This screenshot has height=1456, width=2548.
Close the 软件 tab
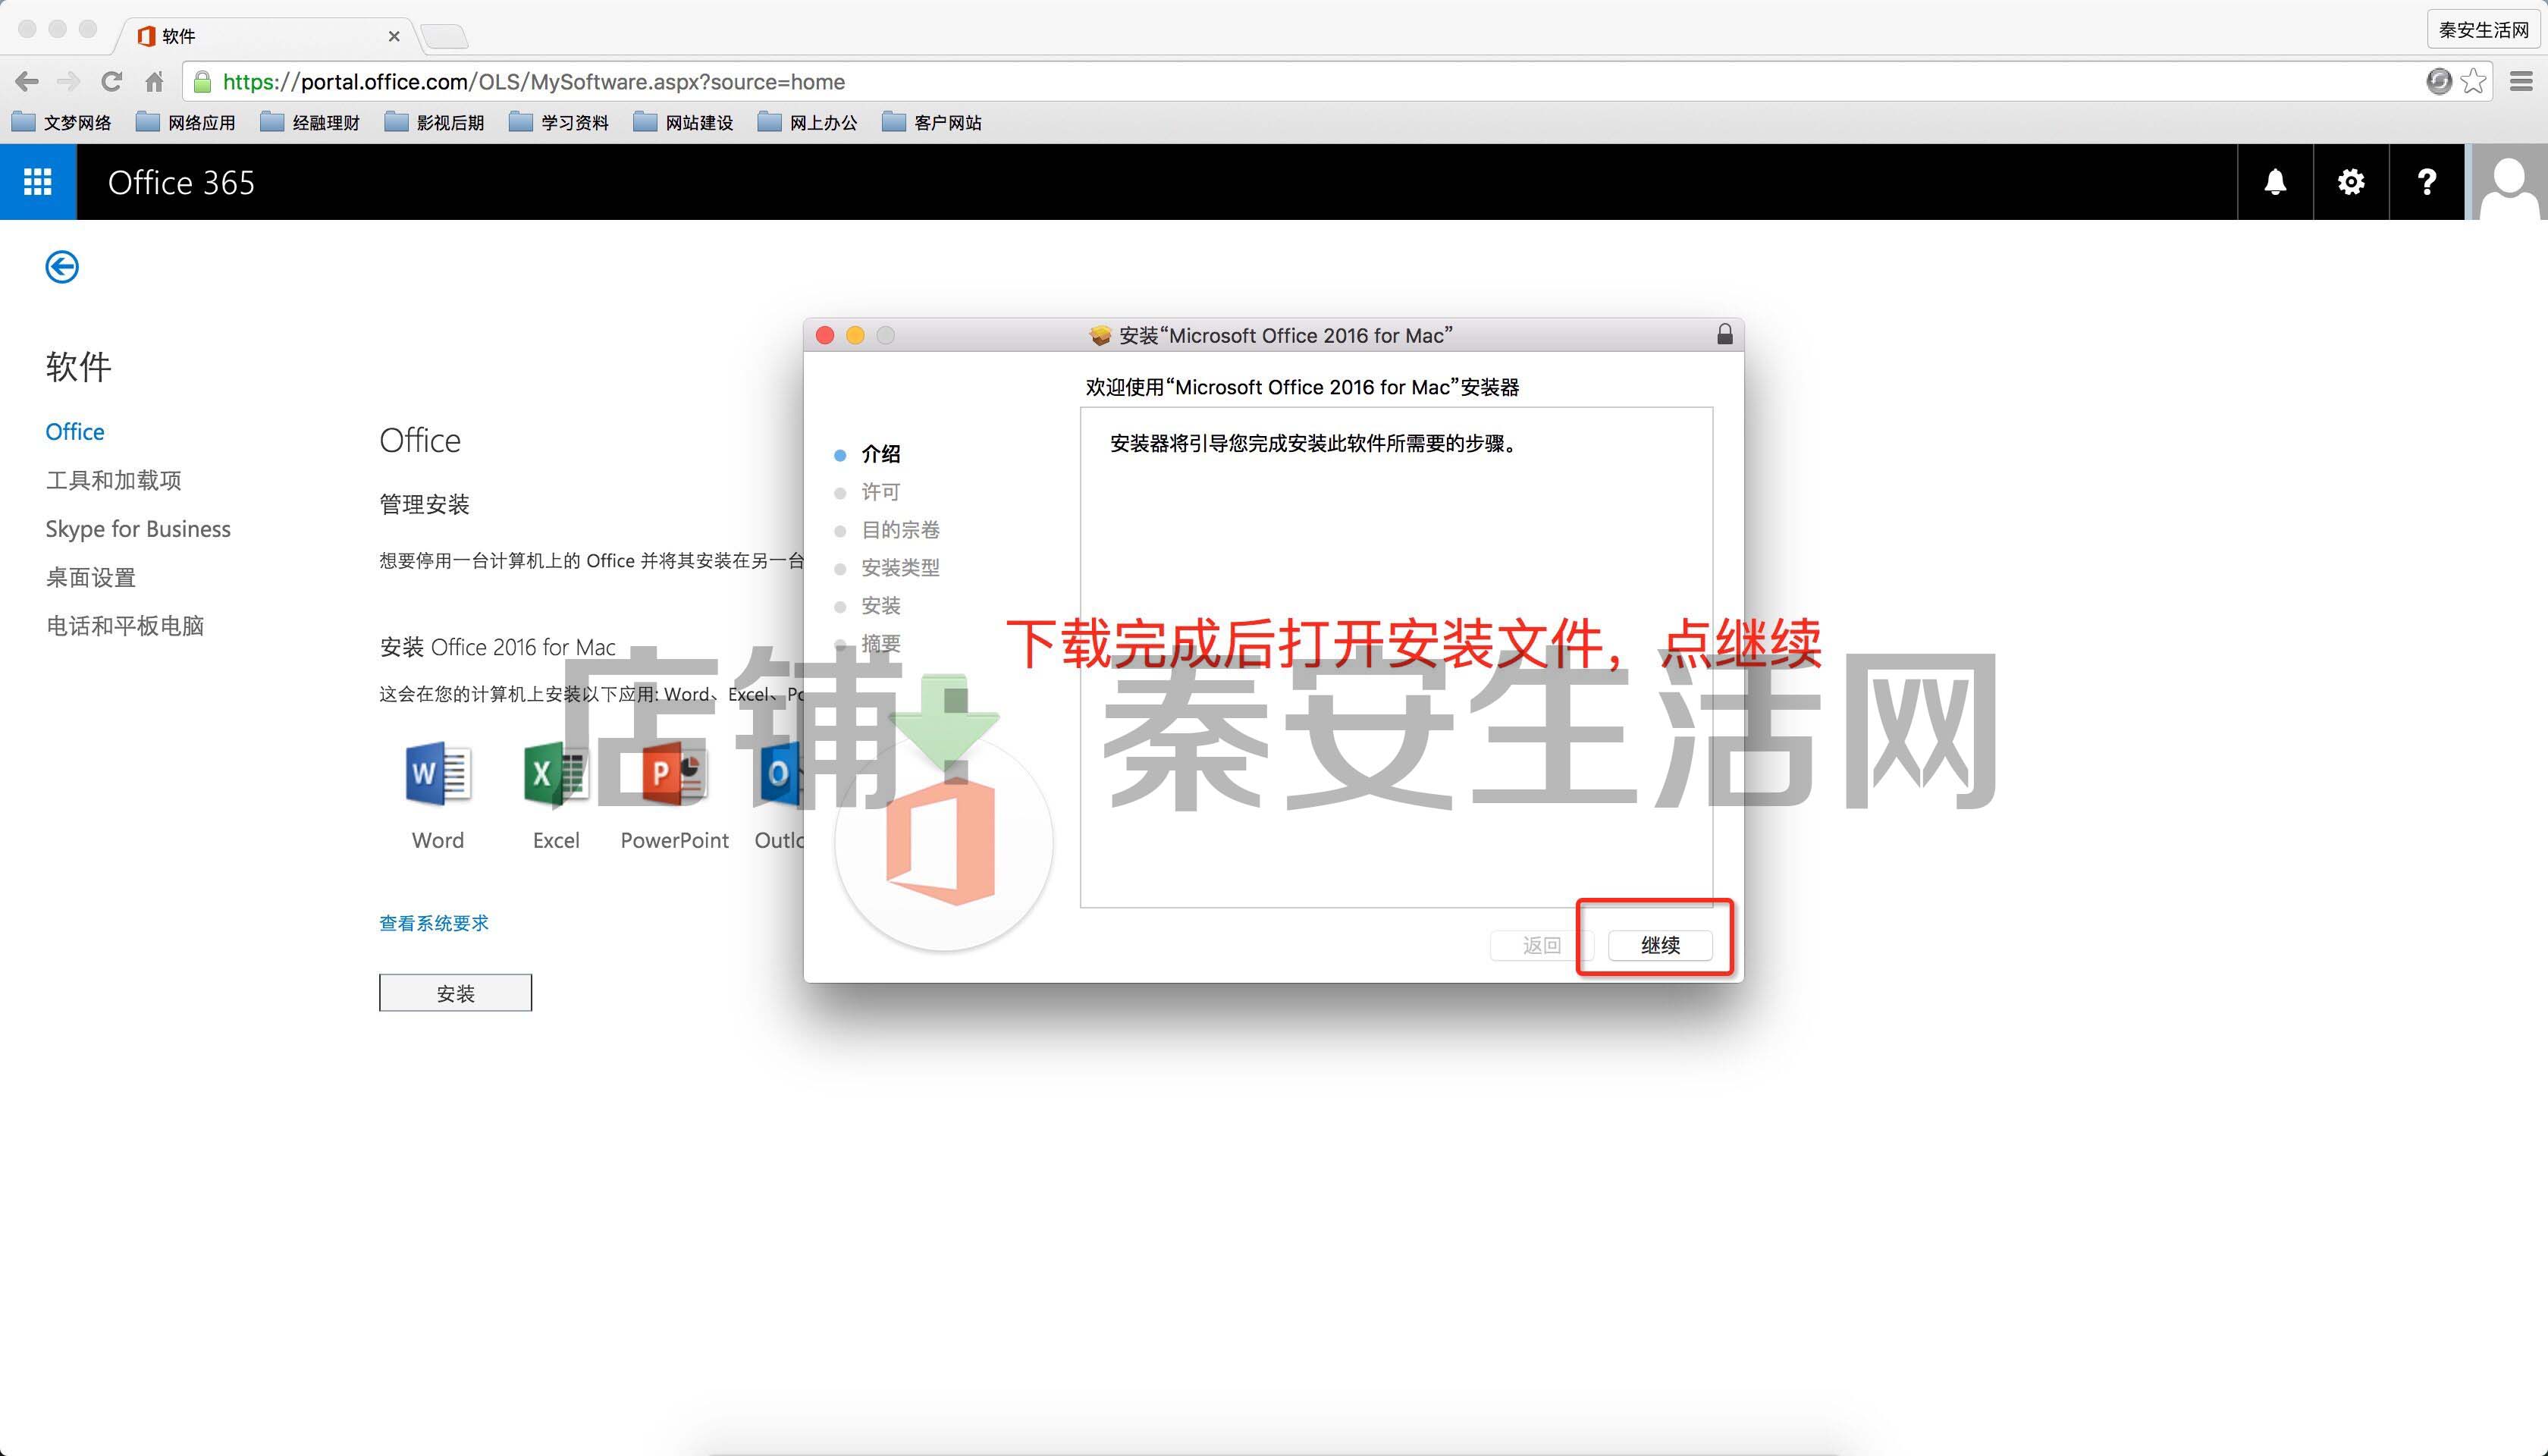pos(394,36)
